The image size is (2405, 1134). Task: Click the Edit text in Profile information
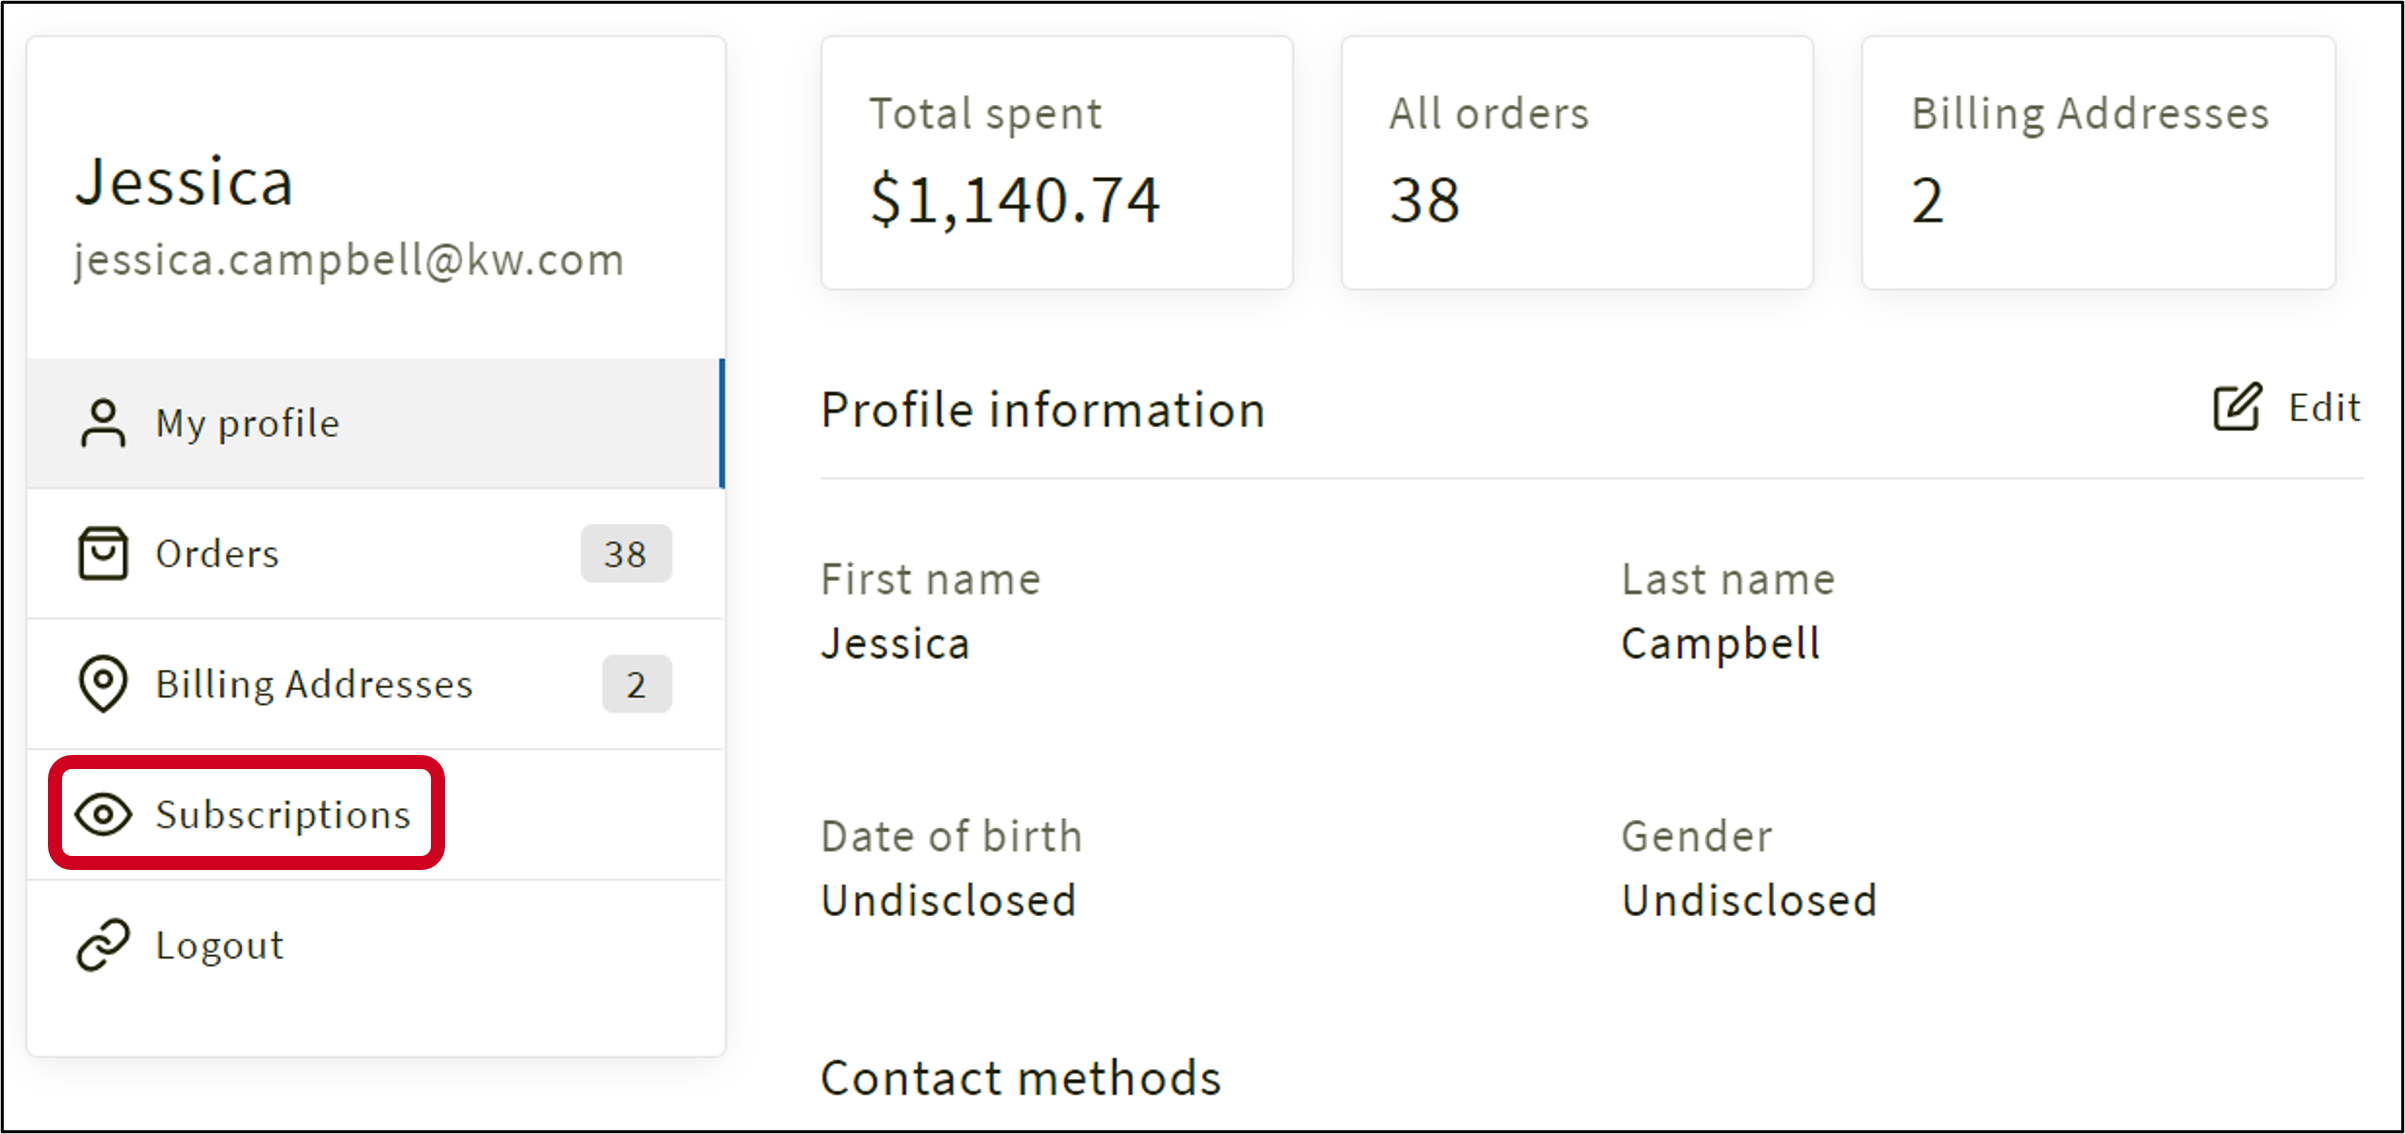pos(2324,407)
